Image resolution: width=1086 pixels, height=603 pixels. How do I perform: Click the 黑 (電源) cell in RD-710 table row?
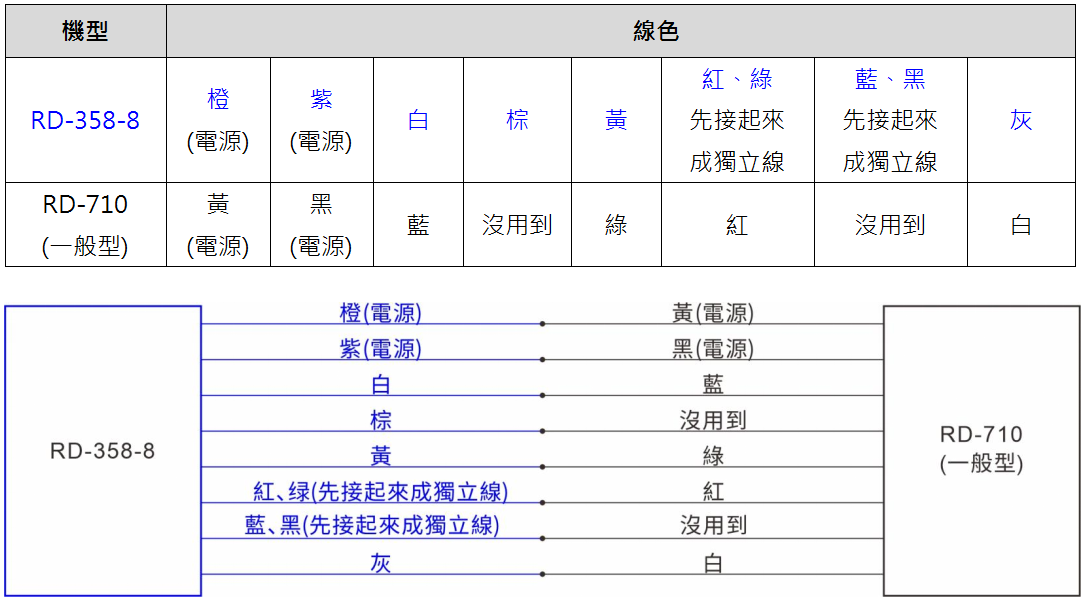(x=321, y=225)
